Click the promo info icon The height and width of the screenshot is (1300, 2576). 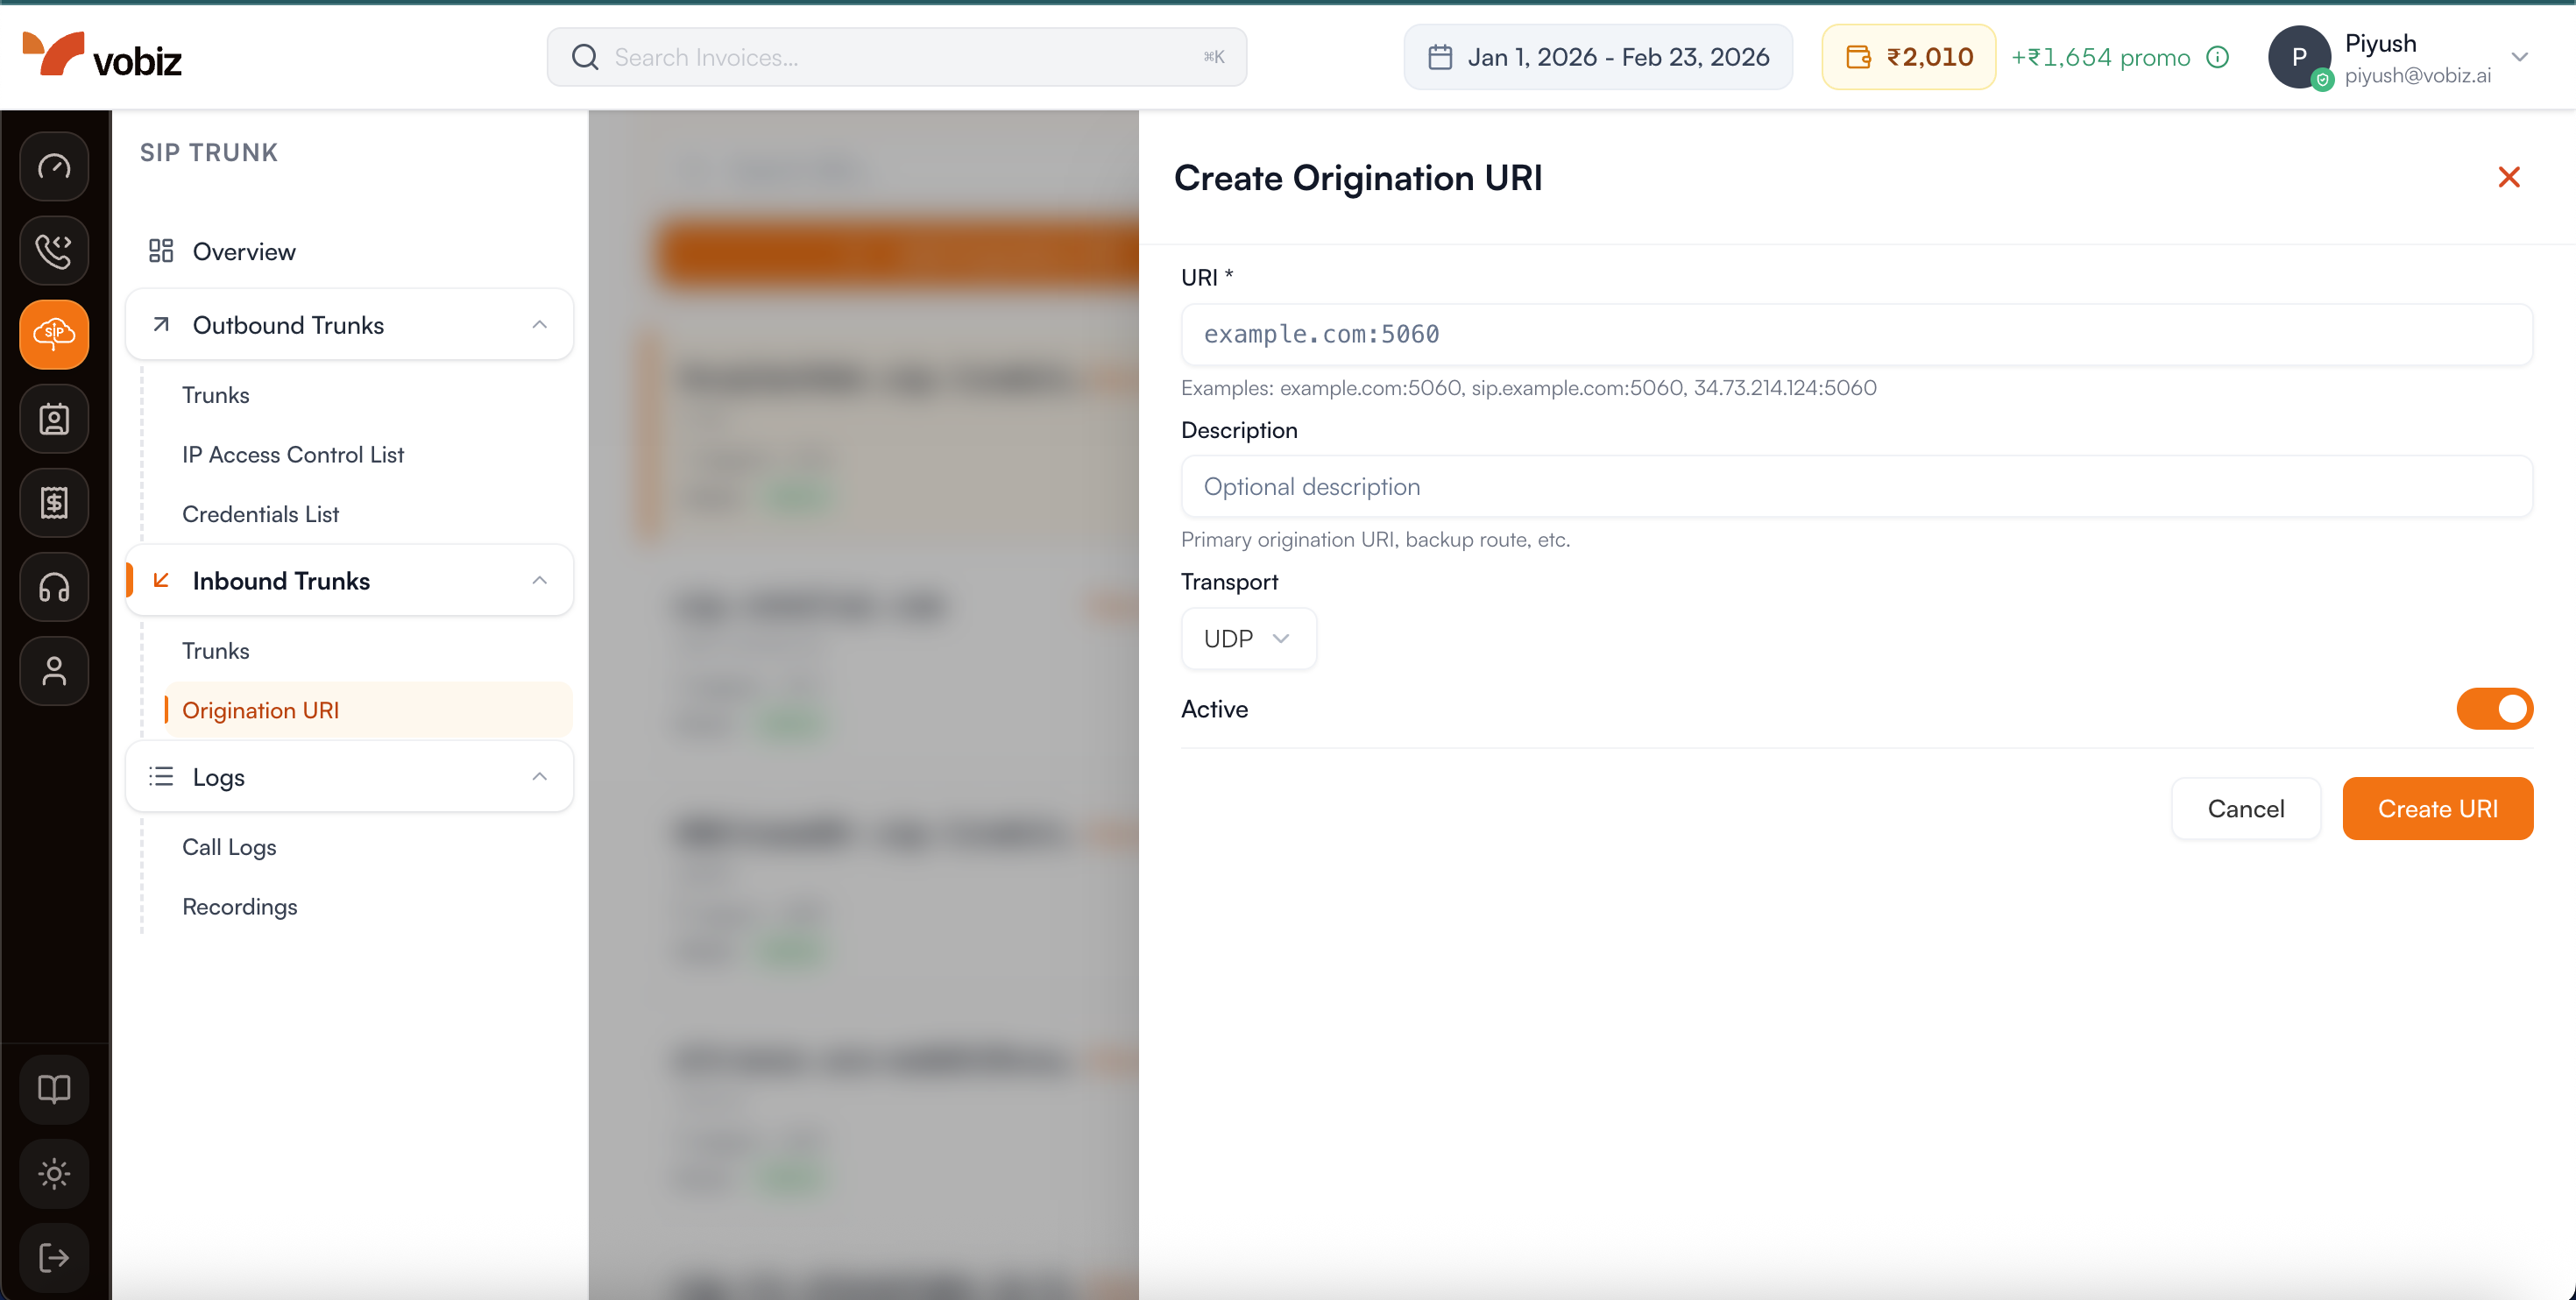2217,57
